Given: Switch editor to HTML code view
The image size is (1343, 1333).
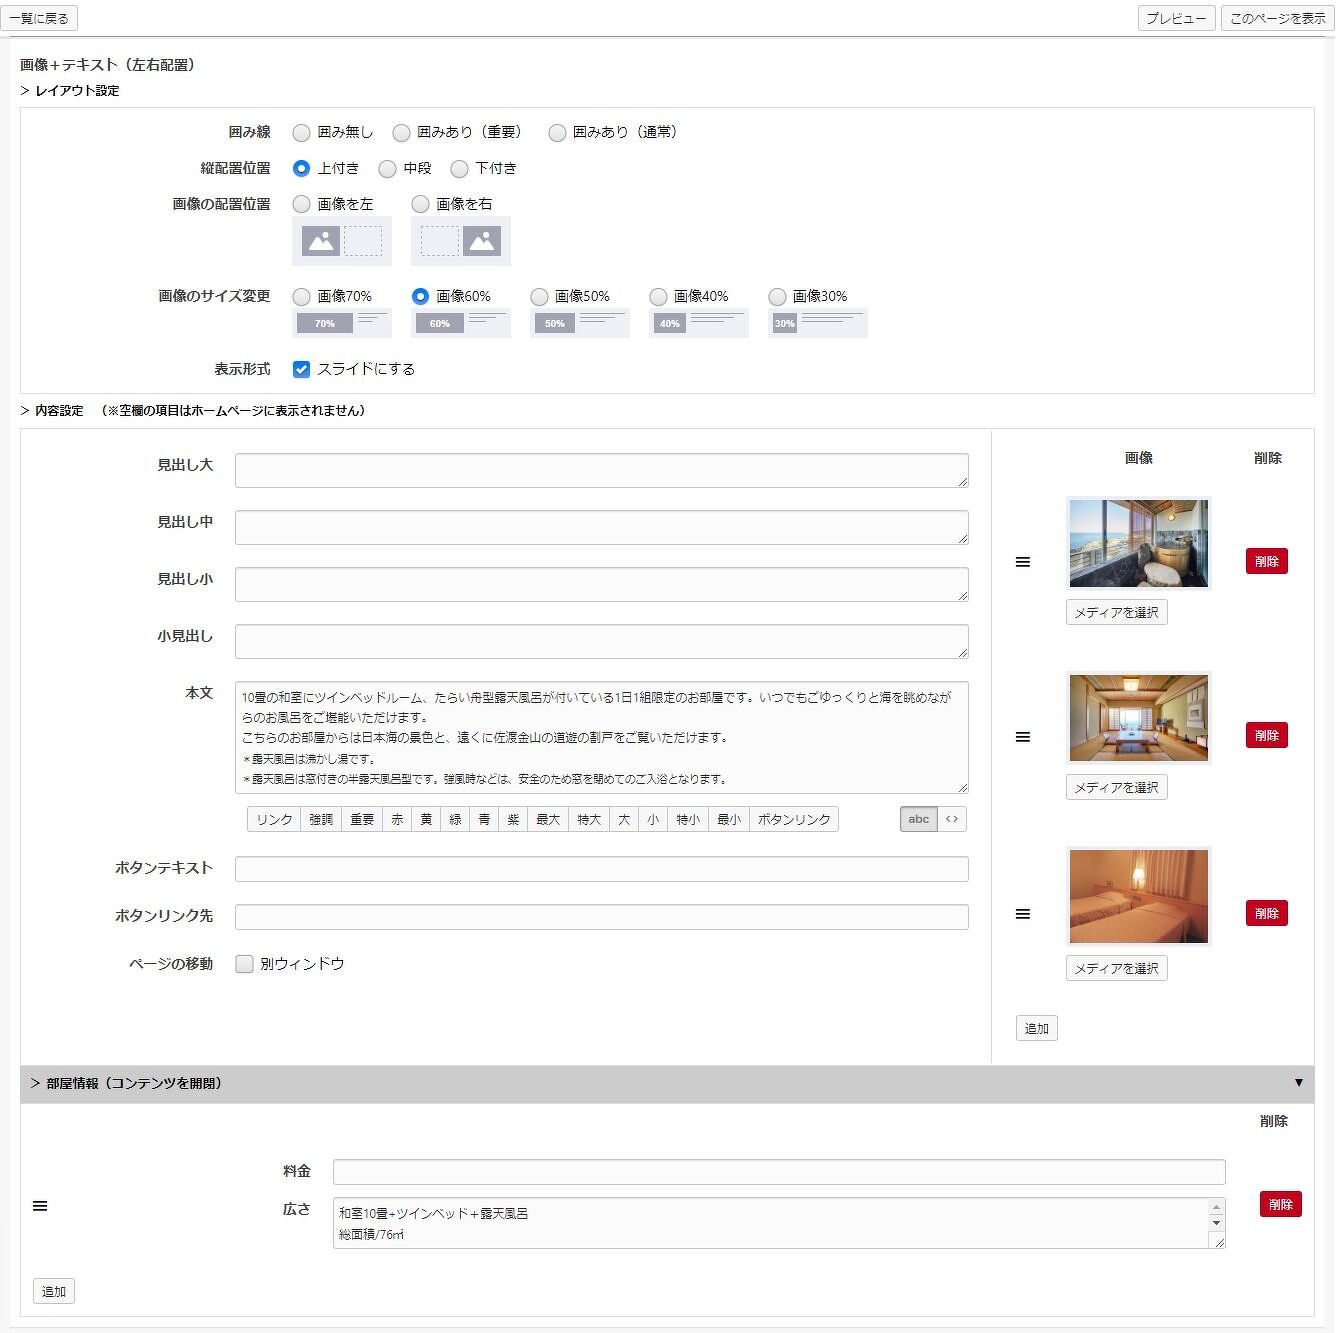Looking at the screenshot, I should point(952,819).
